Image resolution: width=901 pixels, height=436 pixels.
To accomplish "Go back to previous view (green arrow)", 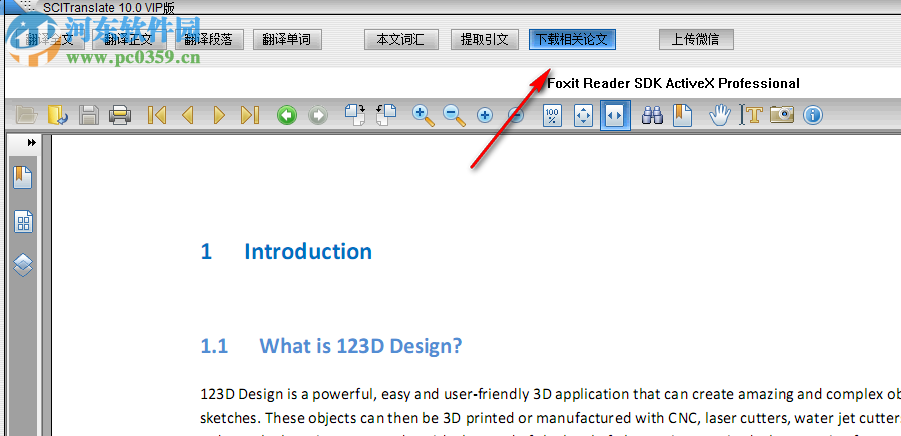I will pyautogui.click(x=287, y=115).
